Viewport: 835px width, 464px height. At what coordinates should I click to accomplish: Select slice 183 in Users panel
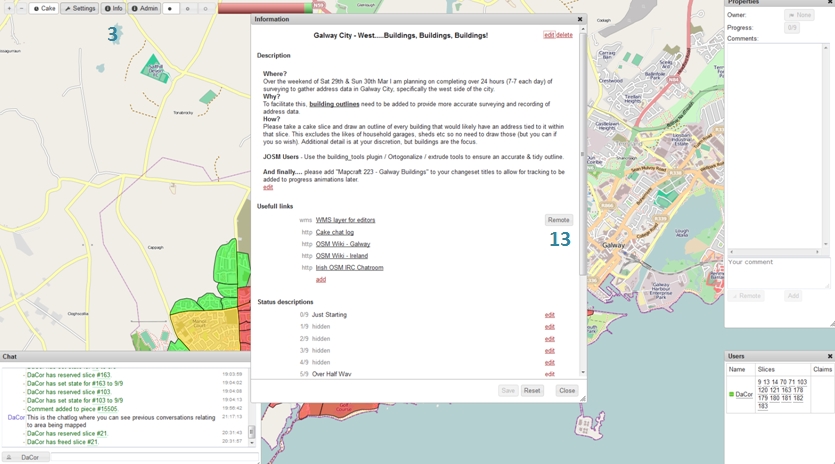[763, 406]
